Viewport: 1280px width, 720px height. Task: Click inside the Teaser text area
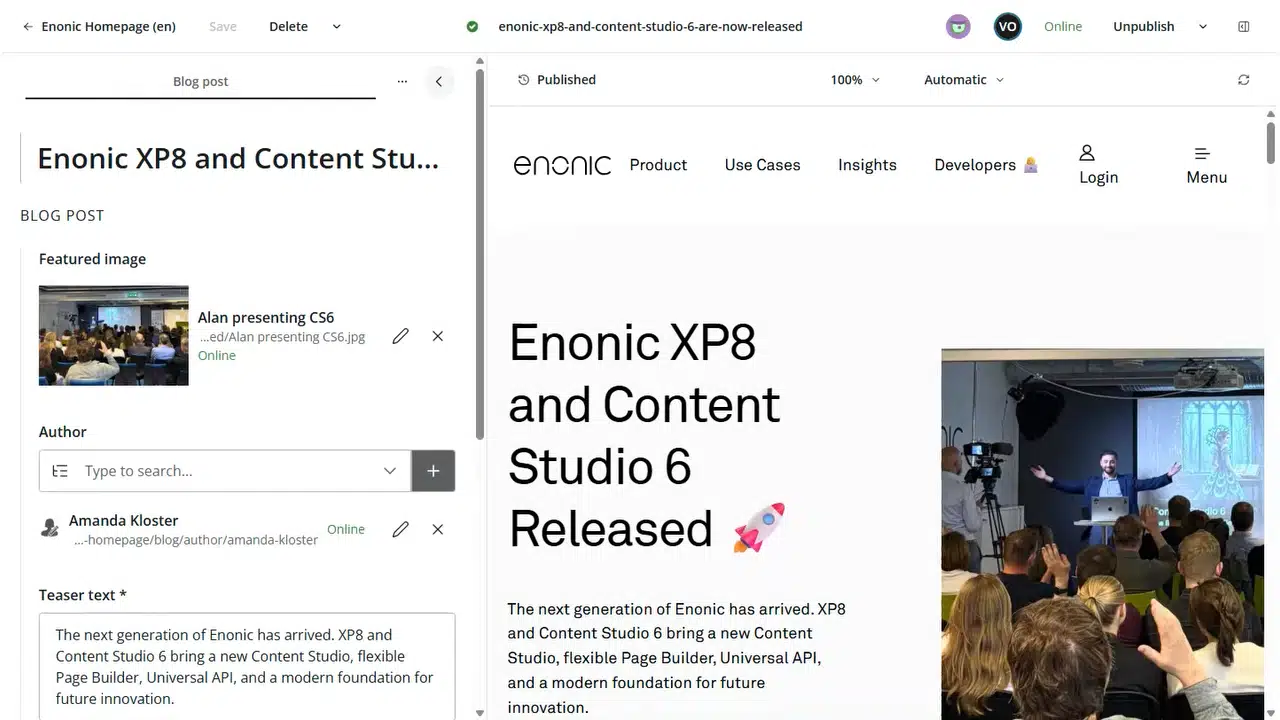[x=247, y=667]
